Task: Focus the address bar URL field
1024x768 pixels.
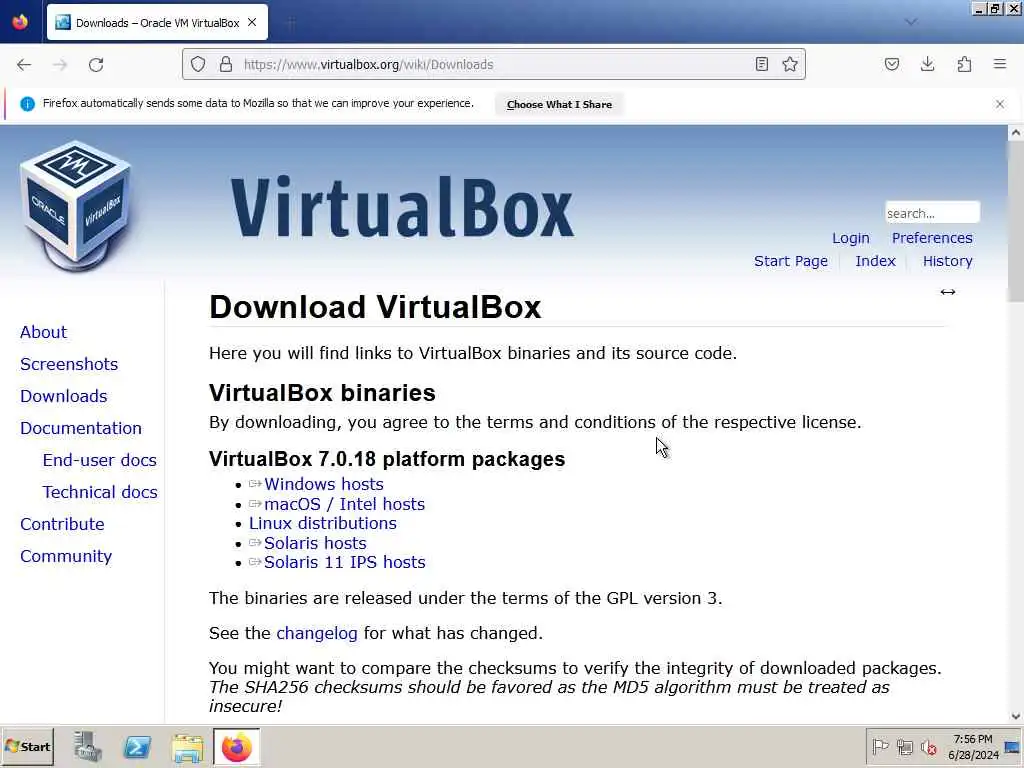Action: (494, 64)
